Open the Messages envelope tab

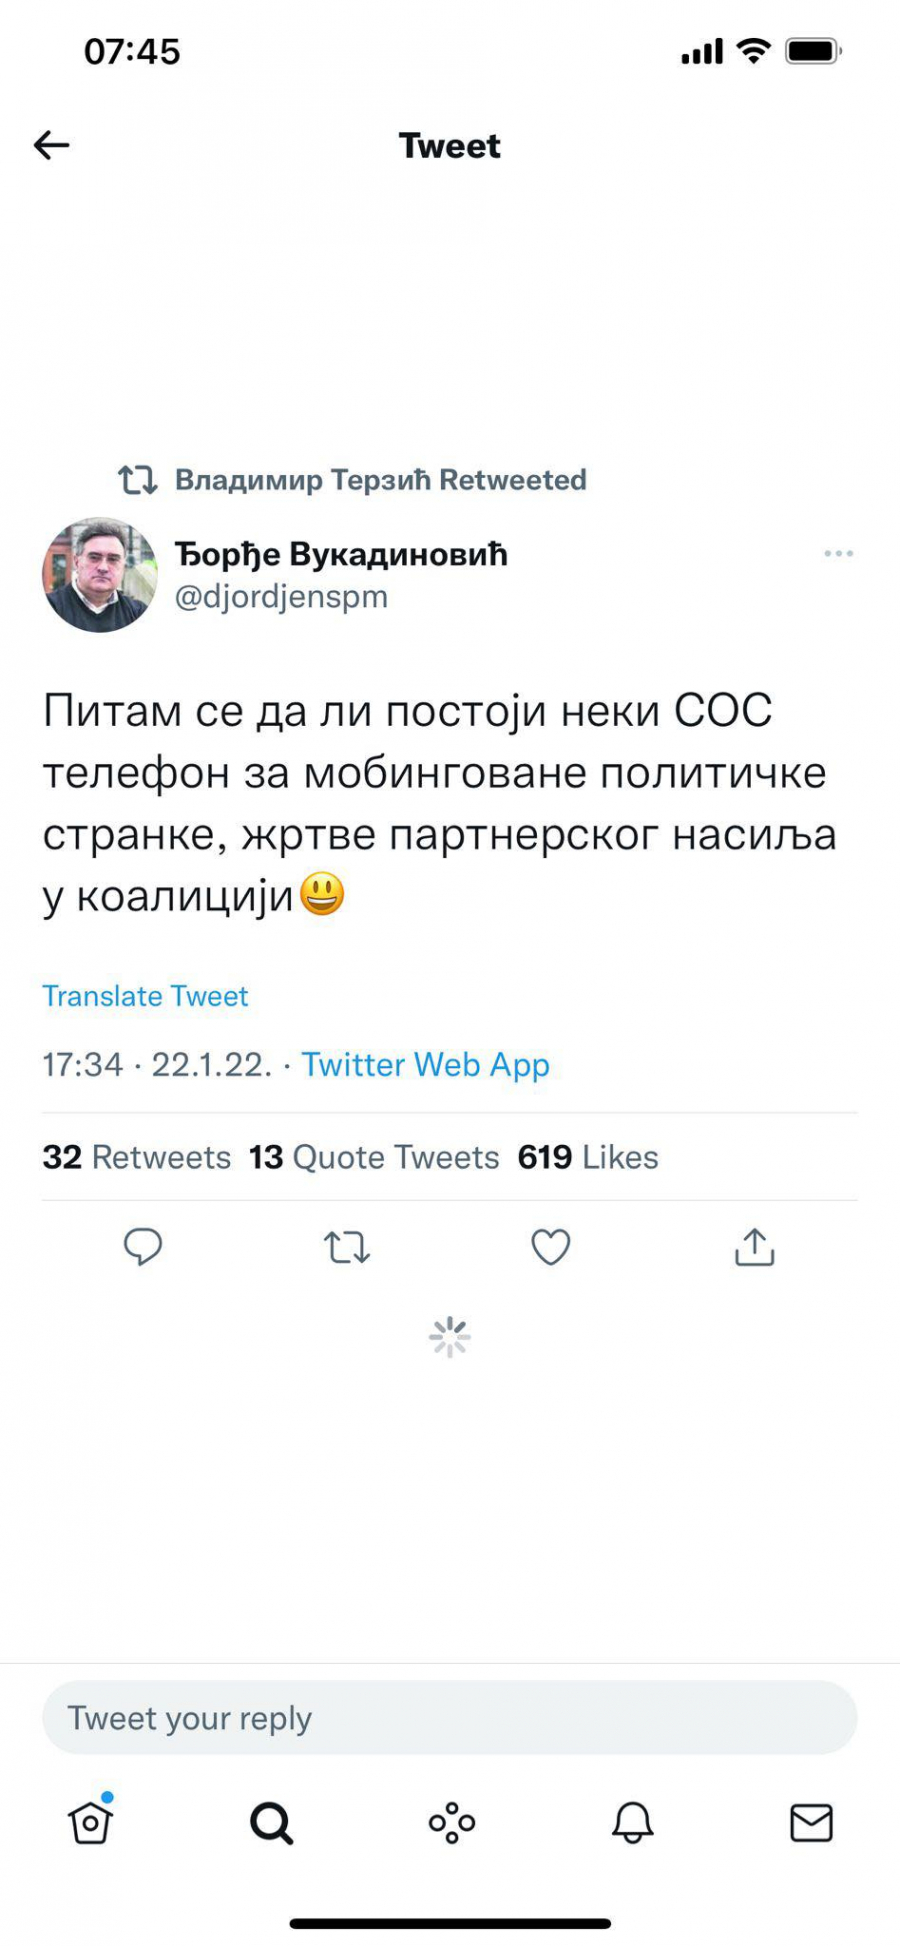pyautogui.click(x=811, y=1822)
